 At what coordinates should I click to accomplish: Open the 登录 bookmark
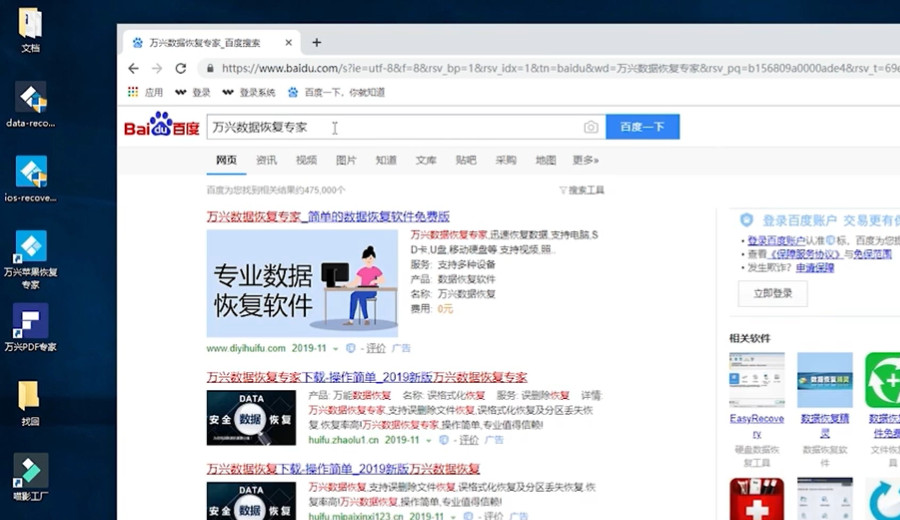[x=193, y=92]
